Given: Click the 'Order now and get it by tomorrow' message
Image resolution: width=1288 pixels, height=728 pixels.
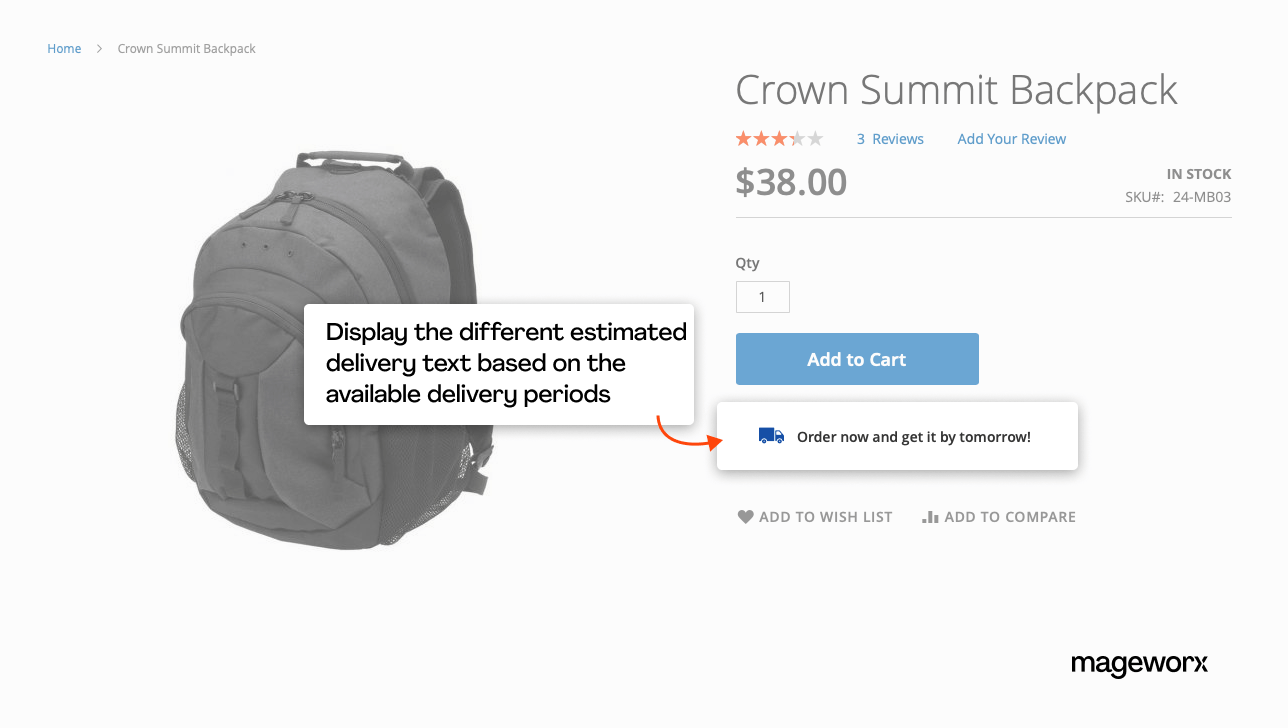Looking at the screenshot, I should point(913,437).
